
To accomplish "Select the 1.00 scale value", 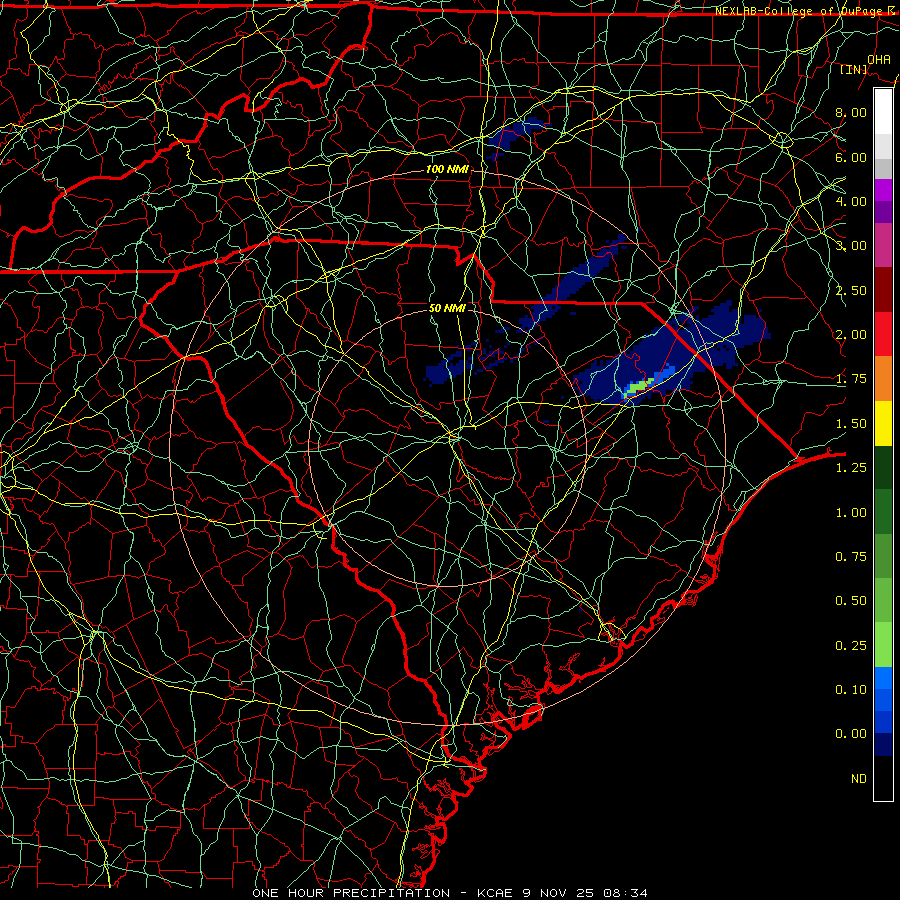I will coord(851,513).
